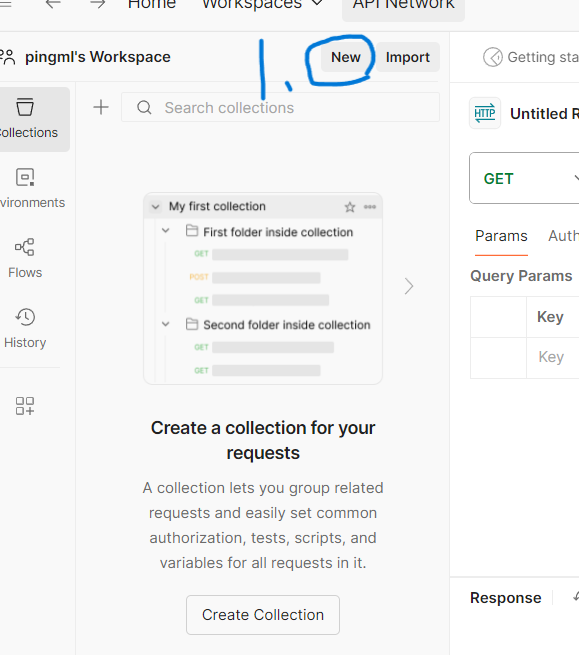Switch to the Params tab
The width and height of the screenshot is (579, 655).
[501, 236]
